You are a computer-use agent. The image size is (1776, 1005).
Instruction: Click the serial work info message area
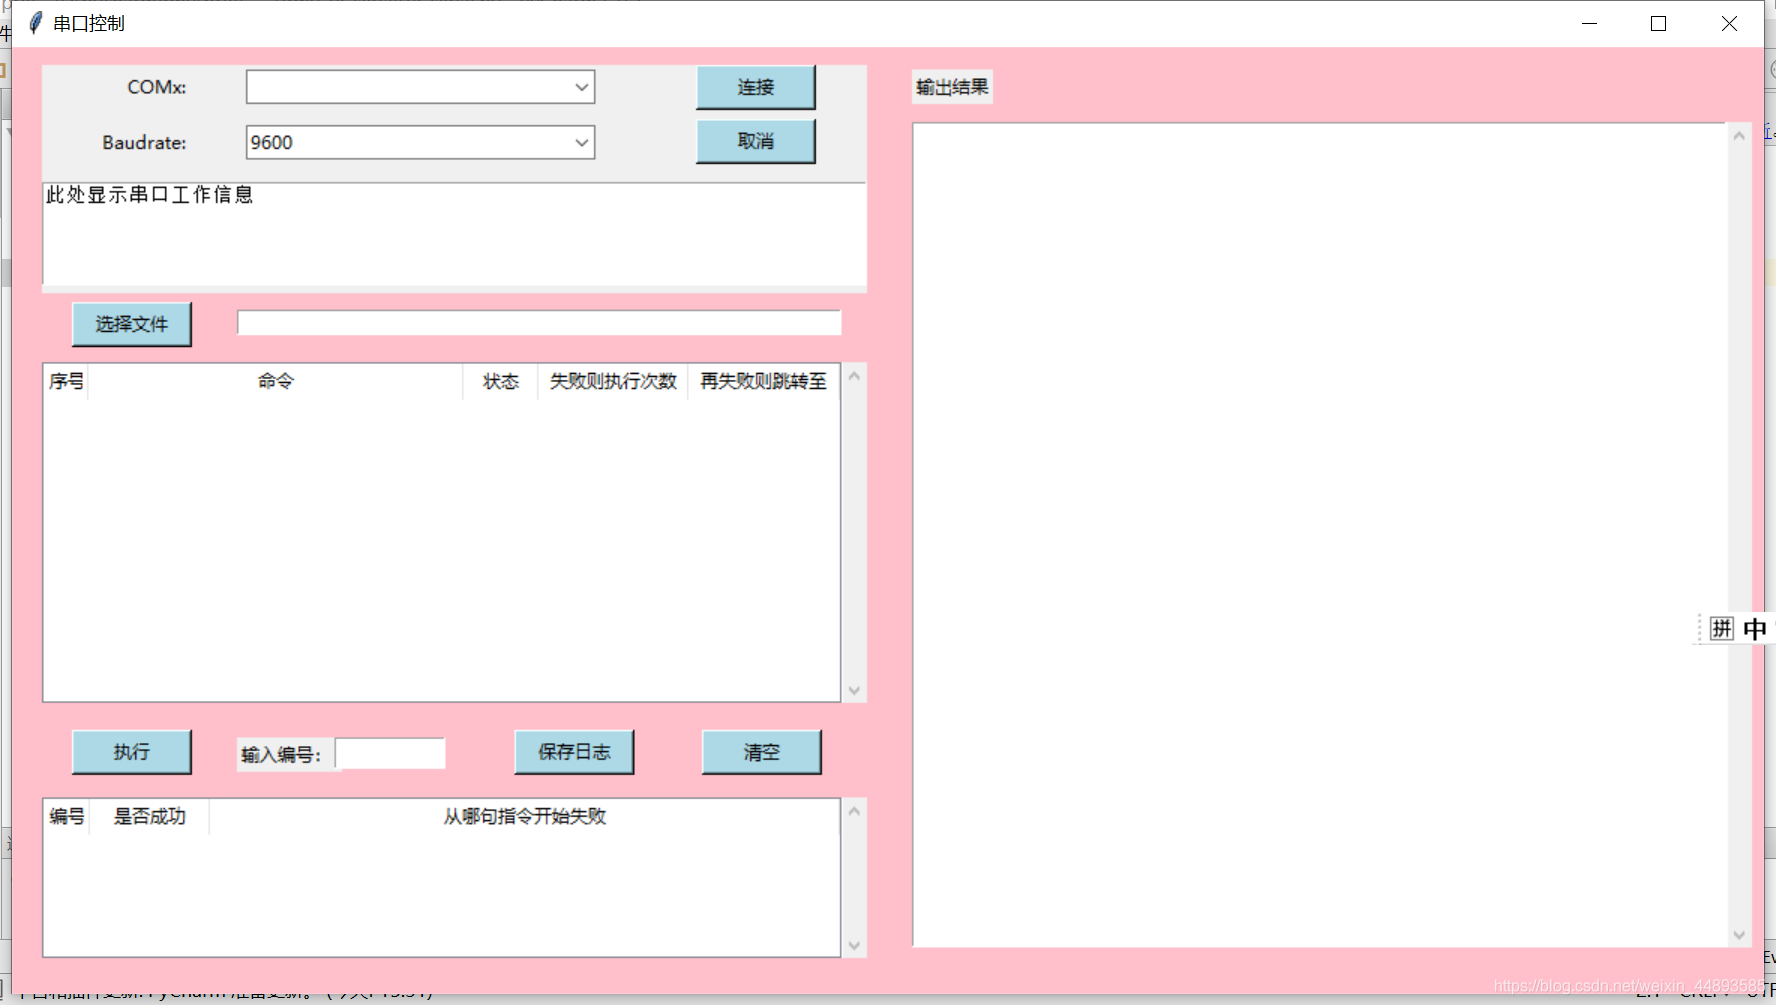click(454, 235)
